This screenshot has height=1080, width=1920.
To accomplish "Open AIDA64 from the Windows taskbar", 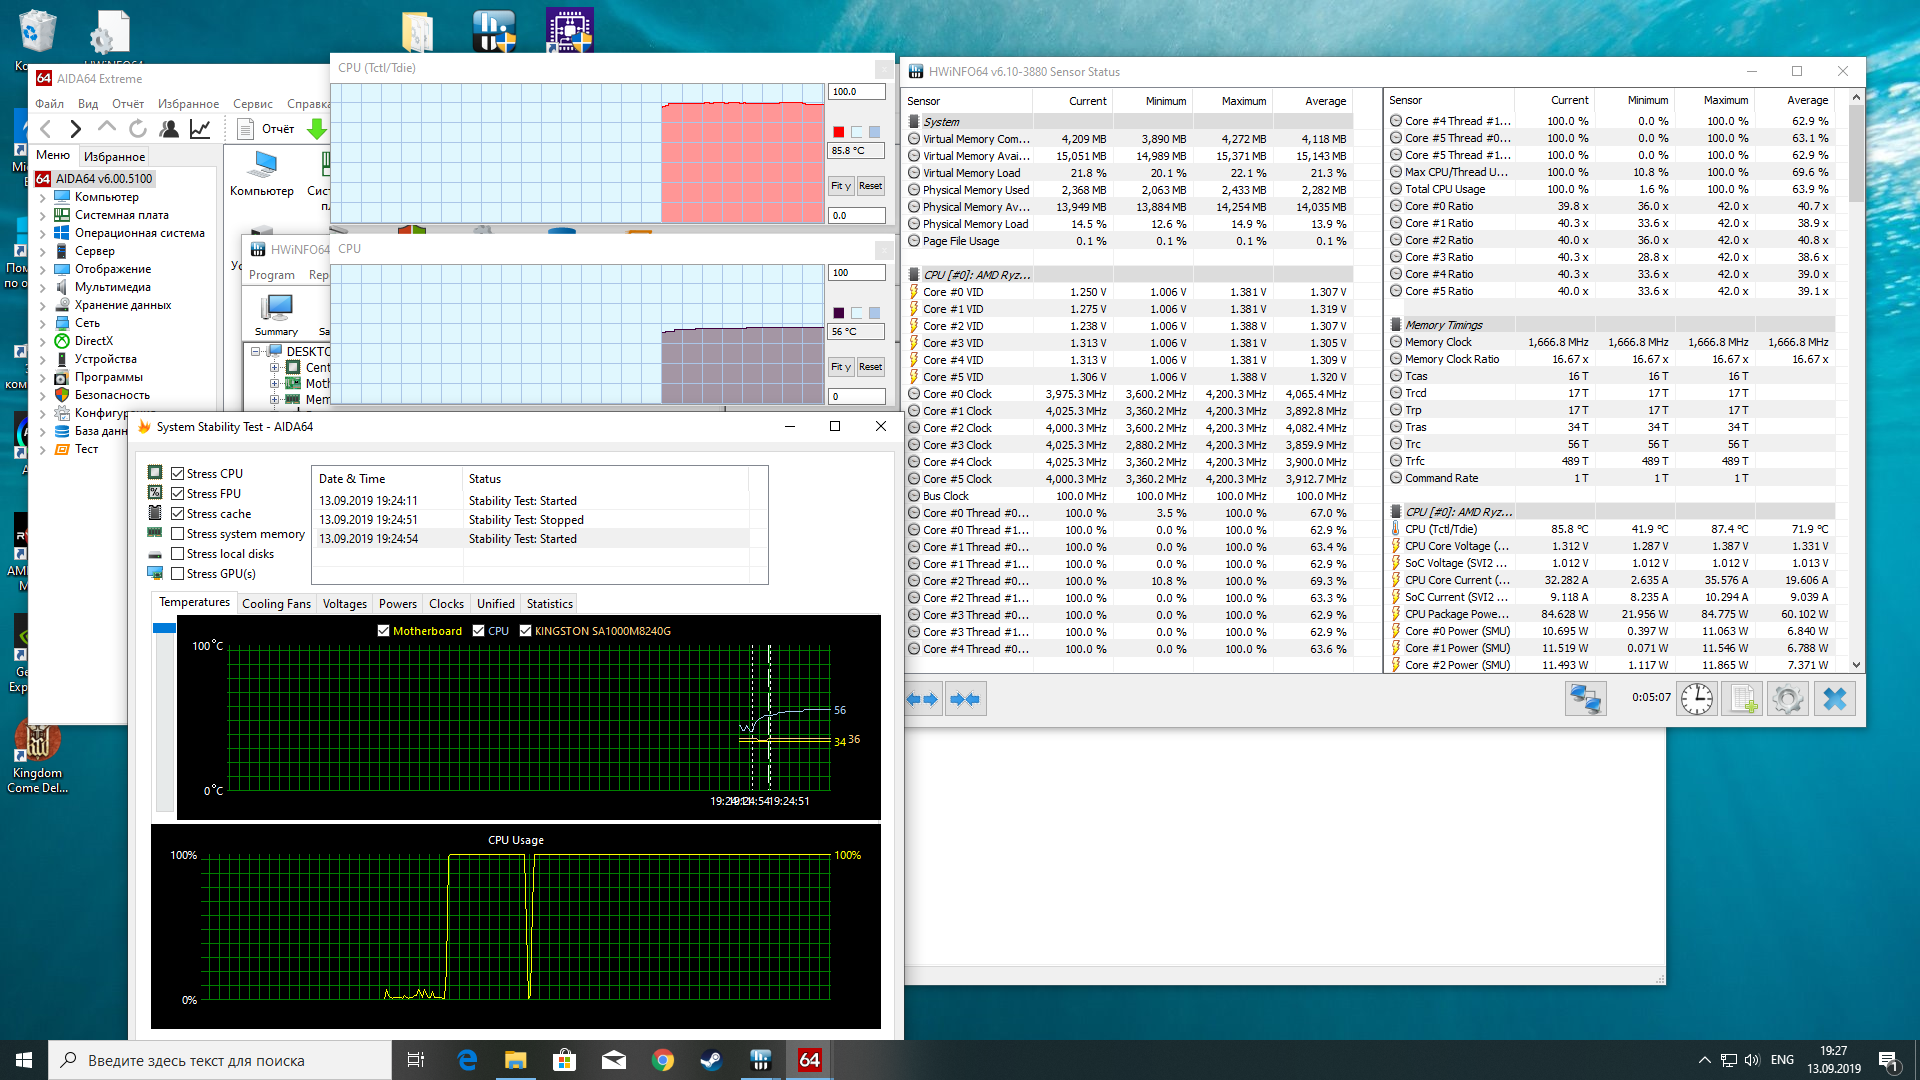I will click(x=809, y=1060).
